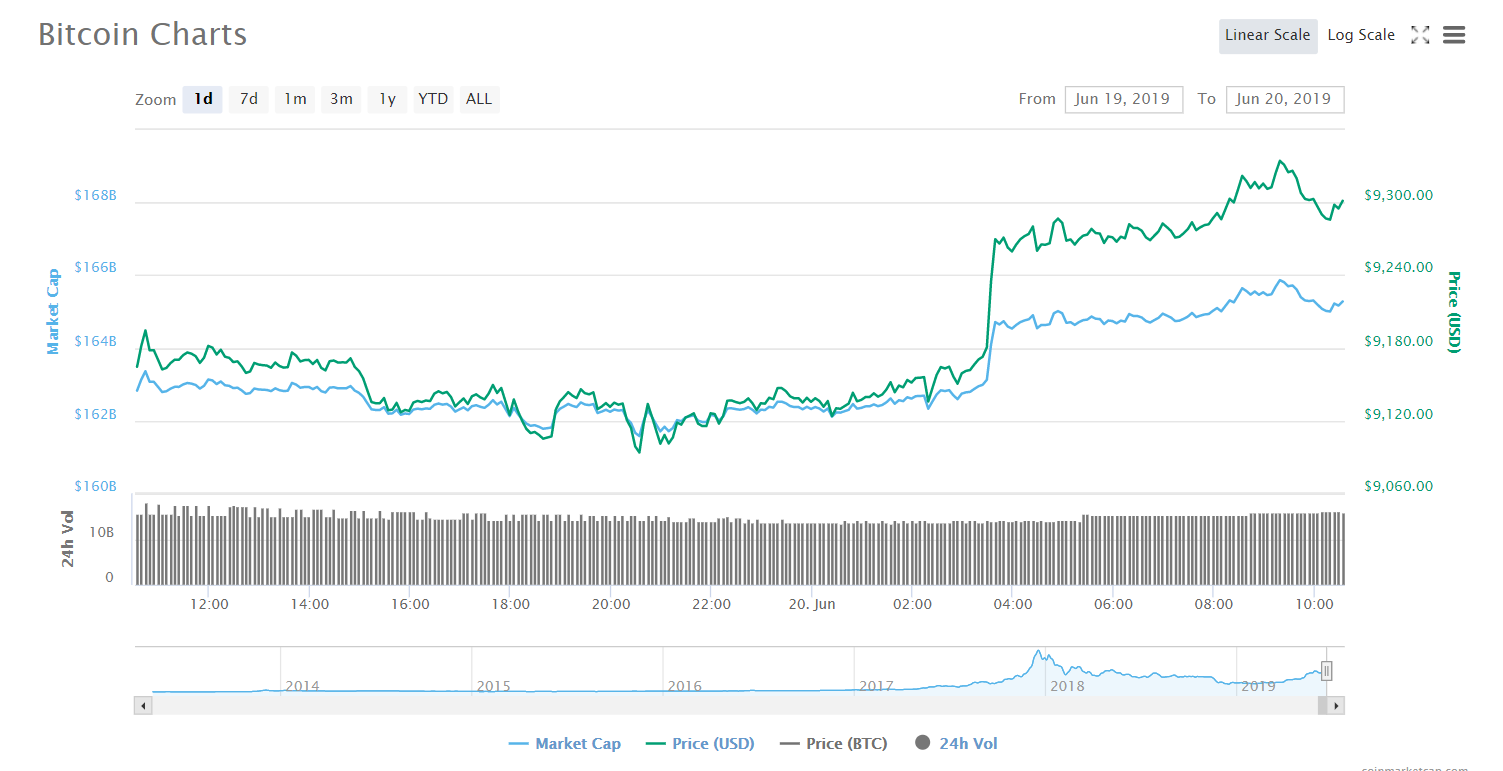Screen dimensions: 1503x771
Task: Select the 1y zoom option
Action: (387, 99)
